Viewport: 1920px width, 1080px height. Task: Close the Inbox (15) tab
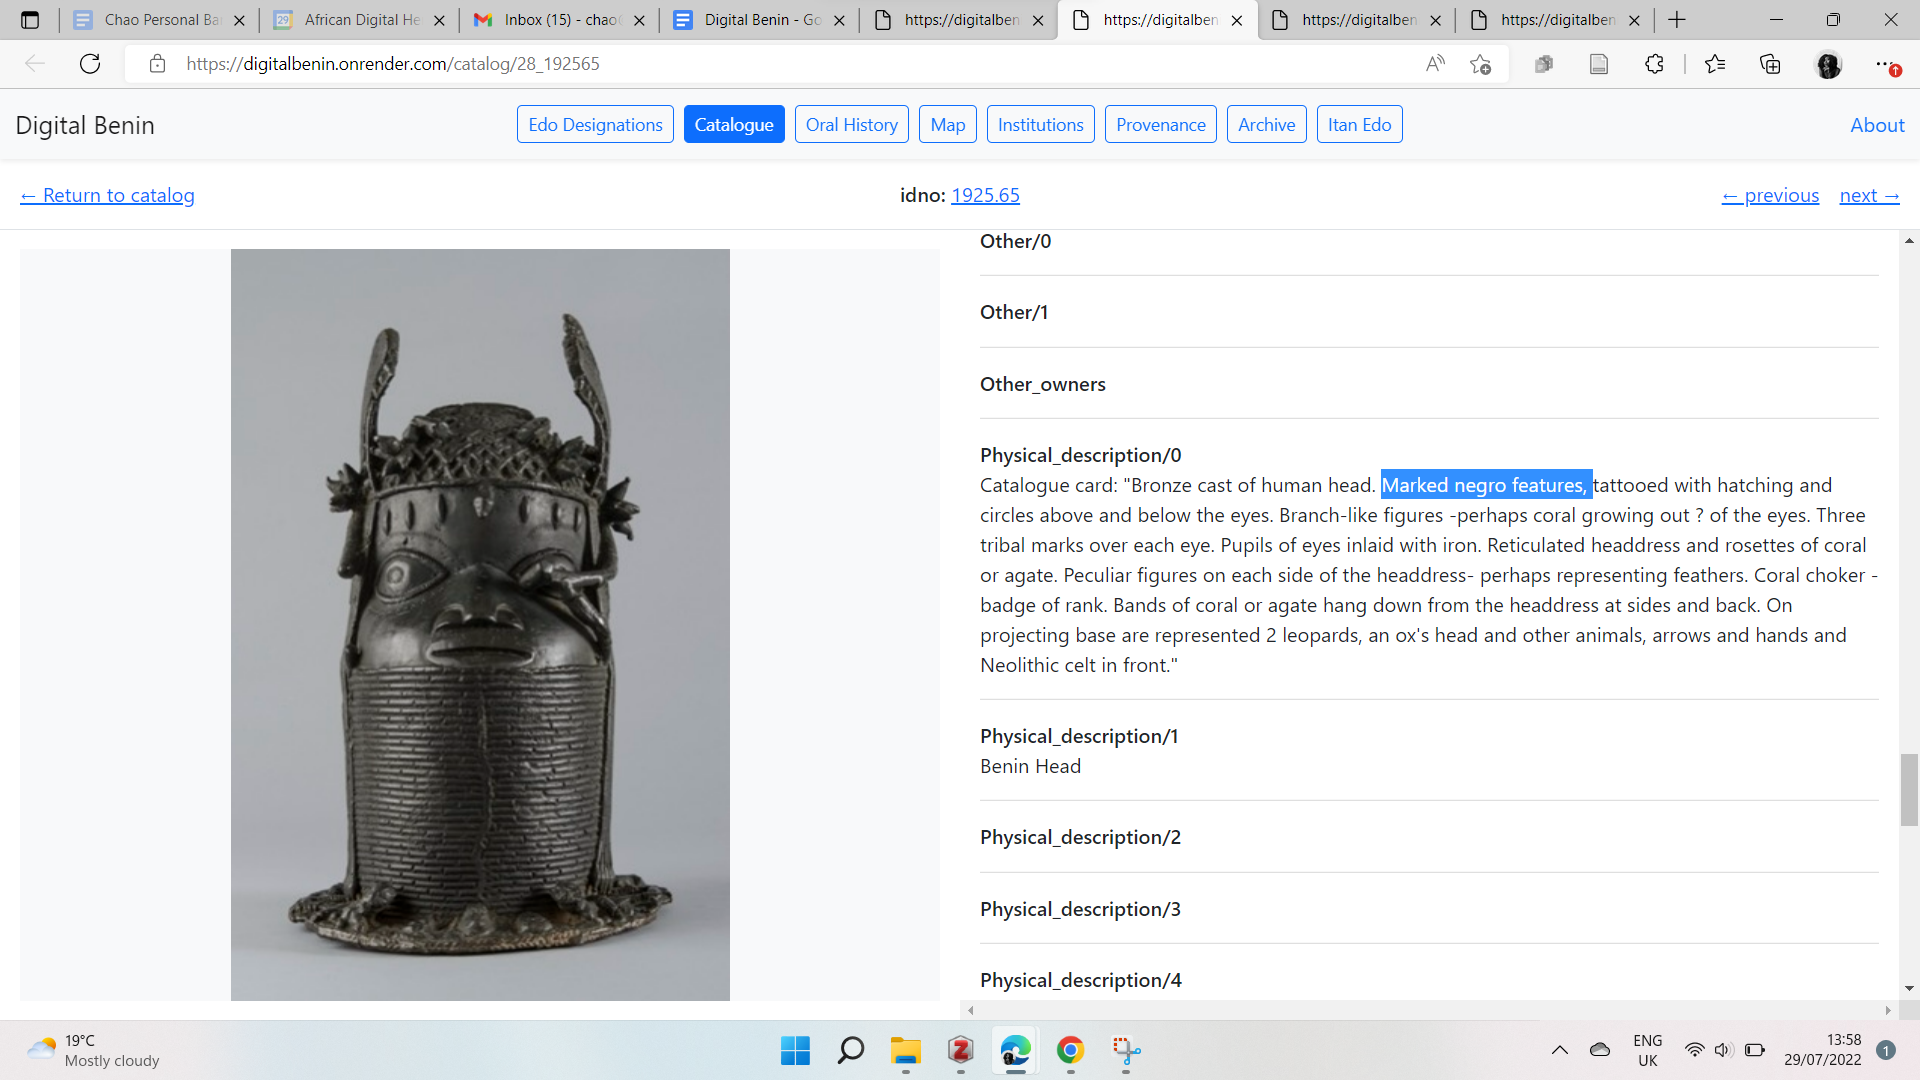click(x=639, y=20)
